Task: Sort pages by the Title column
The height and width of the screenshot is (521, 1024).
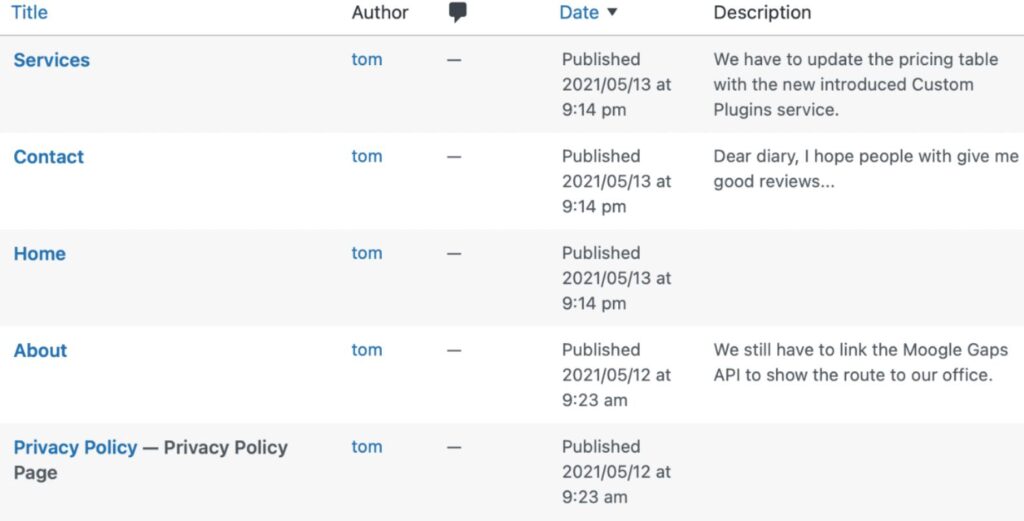Action: click(x=29, y=13)
